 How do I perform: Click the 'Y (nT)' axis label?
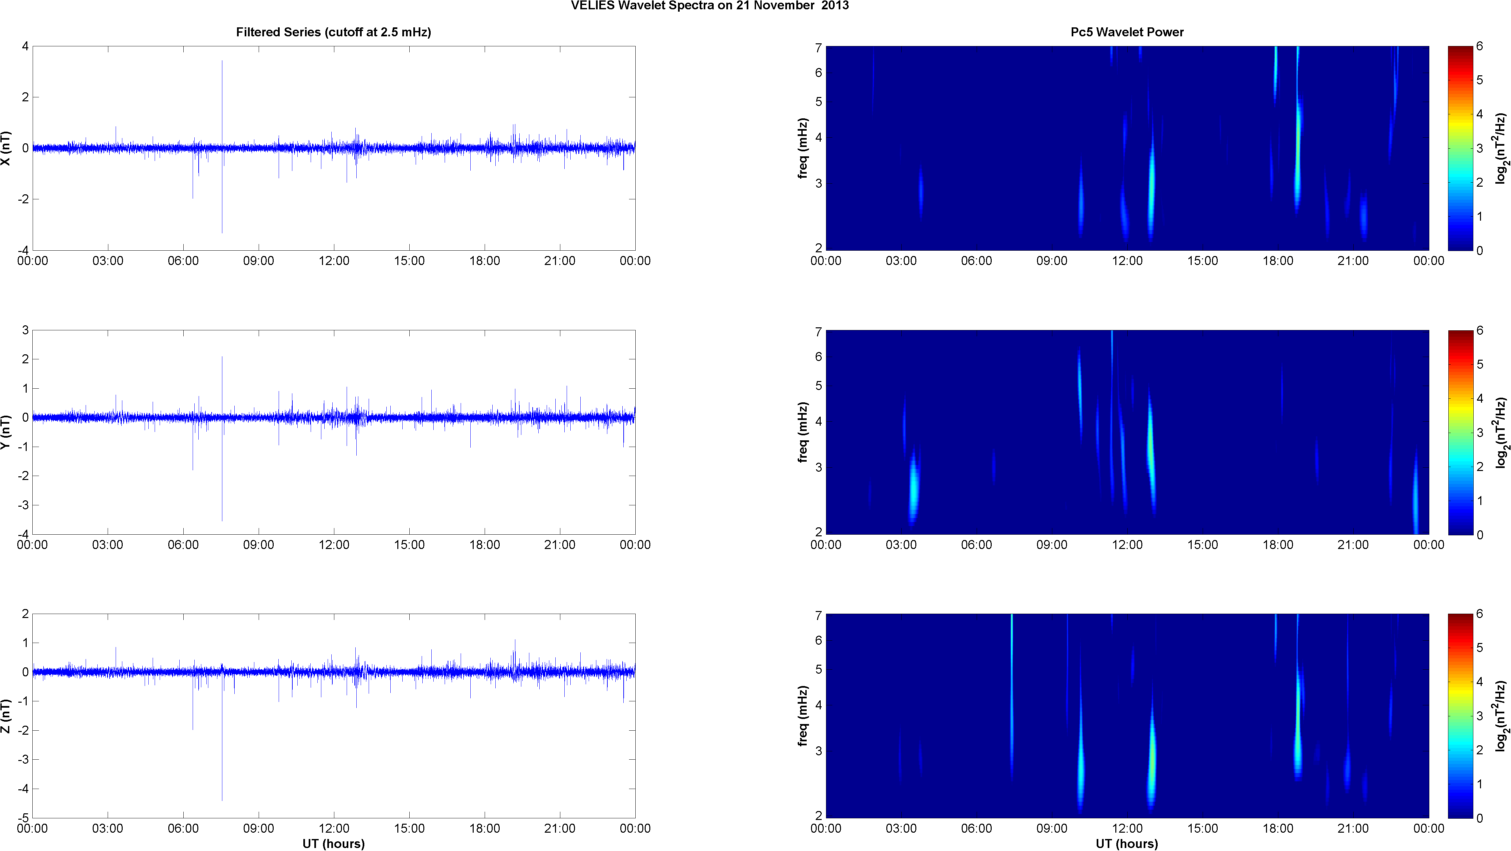7,432
